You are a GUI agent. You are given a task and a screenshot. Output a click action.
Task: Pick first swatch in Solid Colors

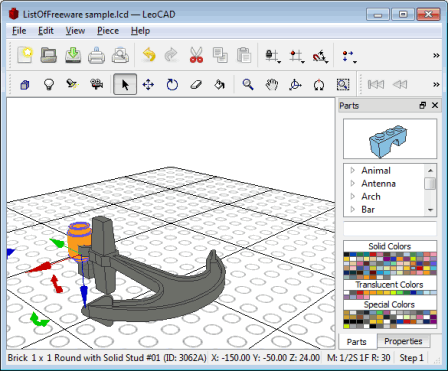click(x=347, y=254)
